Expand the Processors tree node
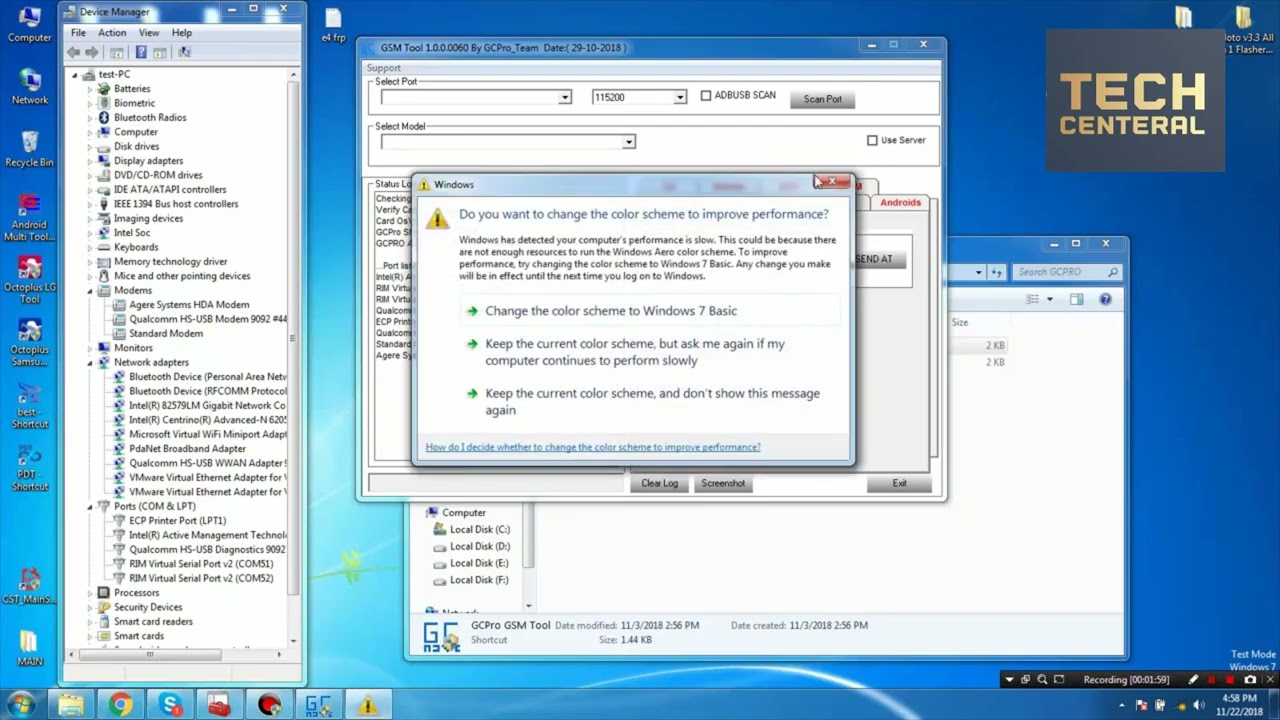Viewport: 1280px width, 720px height. [x=89, y=593]
